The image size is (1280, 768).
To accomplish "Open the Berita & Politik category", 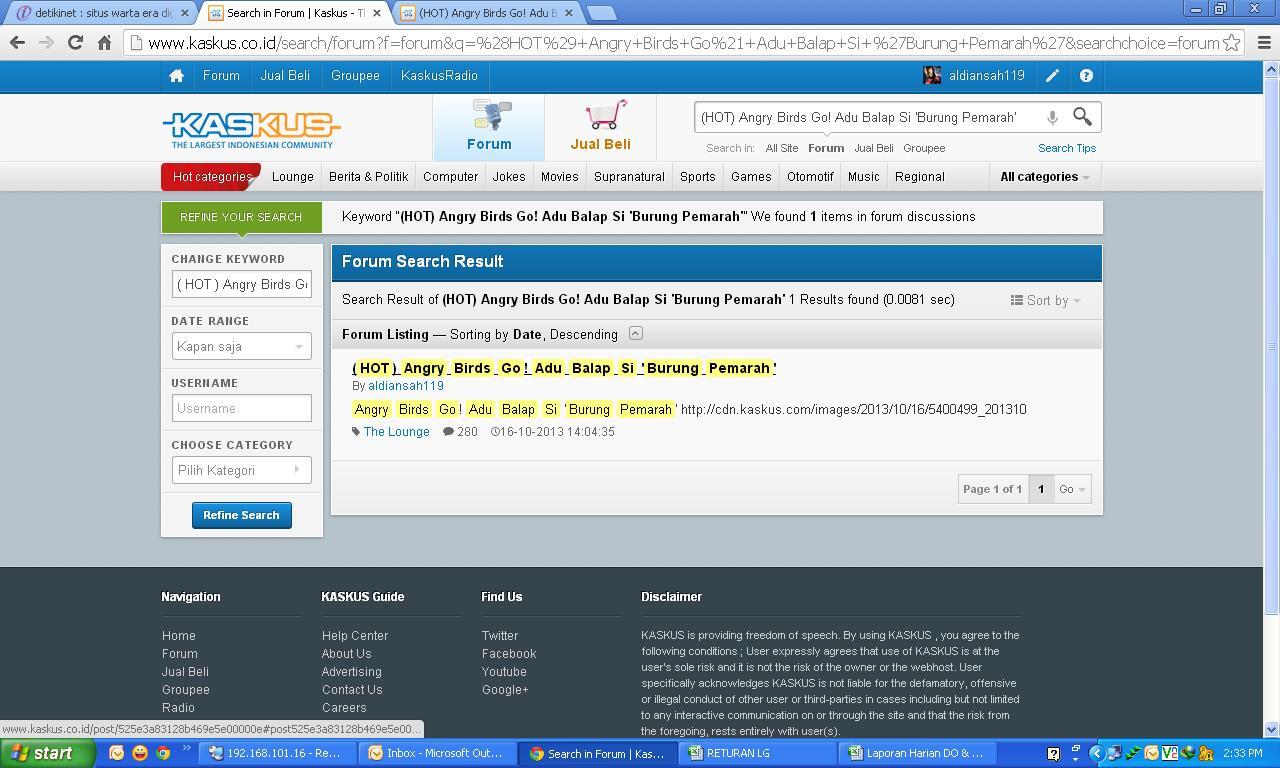I will [x=368, y=177].
